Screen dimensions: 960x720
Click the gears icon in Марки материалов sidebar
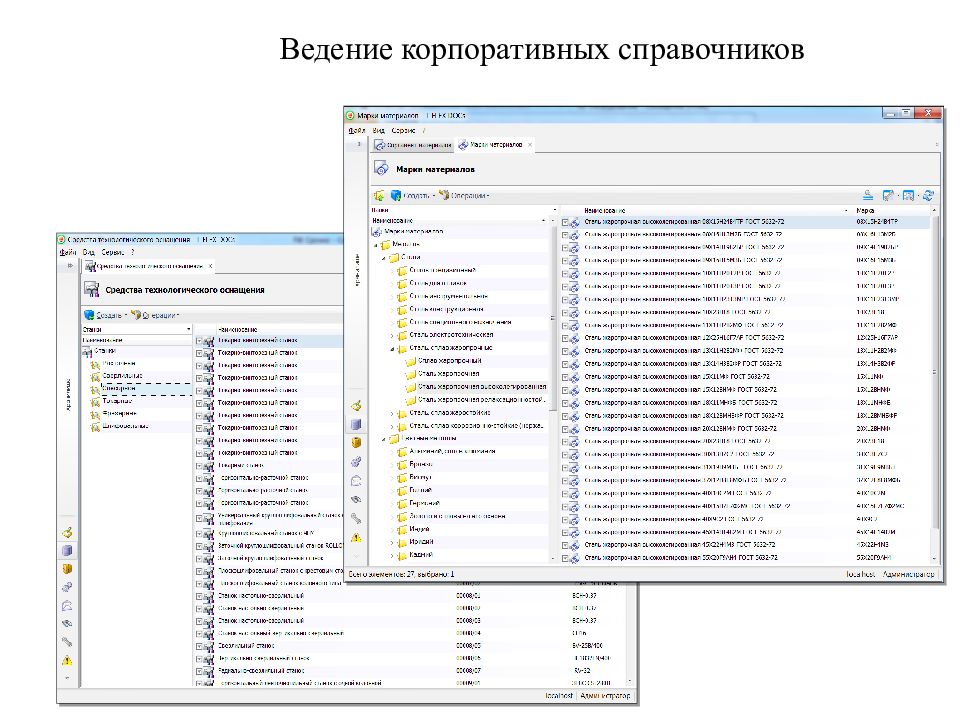coord(356,462)
